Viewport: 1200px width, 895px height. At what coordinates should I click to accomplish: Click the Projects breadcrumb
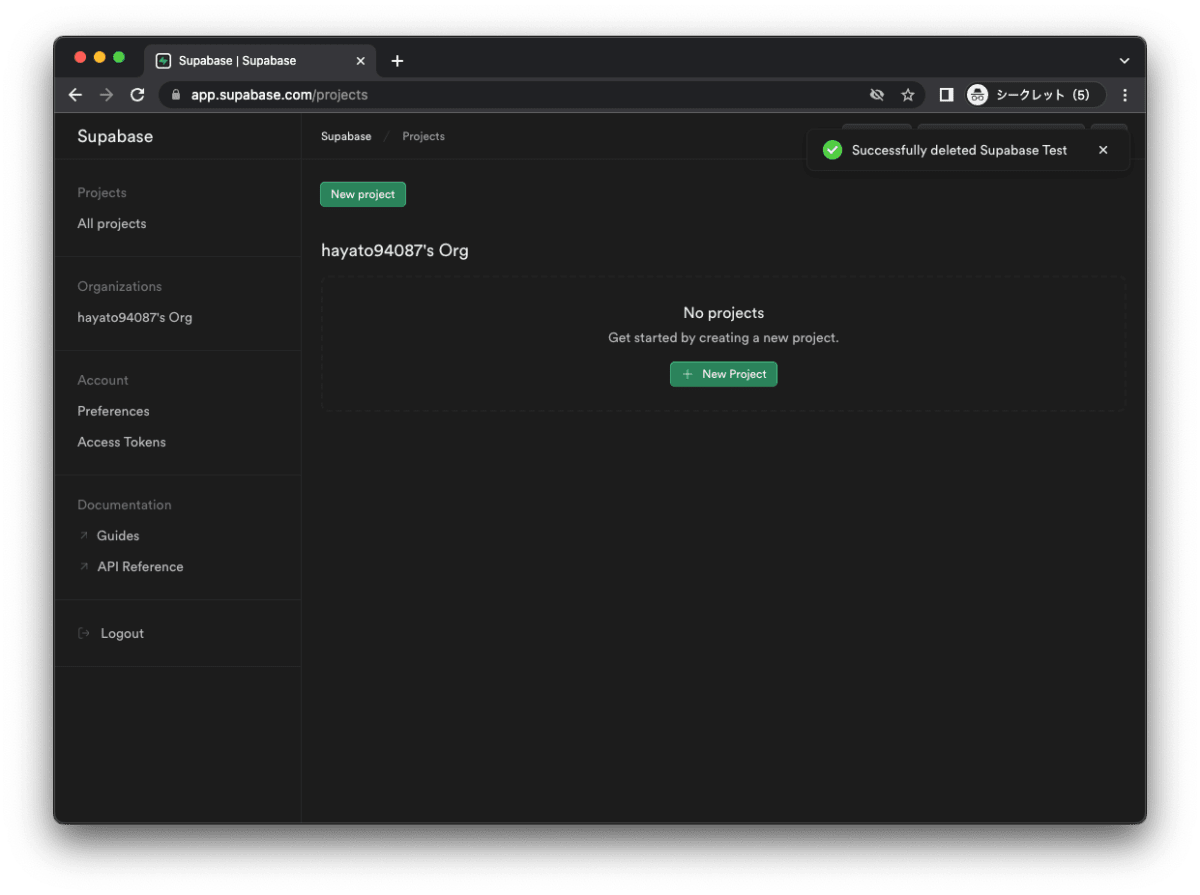(424, 136)
